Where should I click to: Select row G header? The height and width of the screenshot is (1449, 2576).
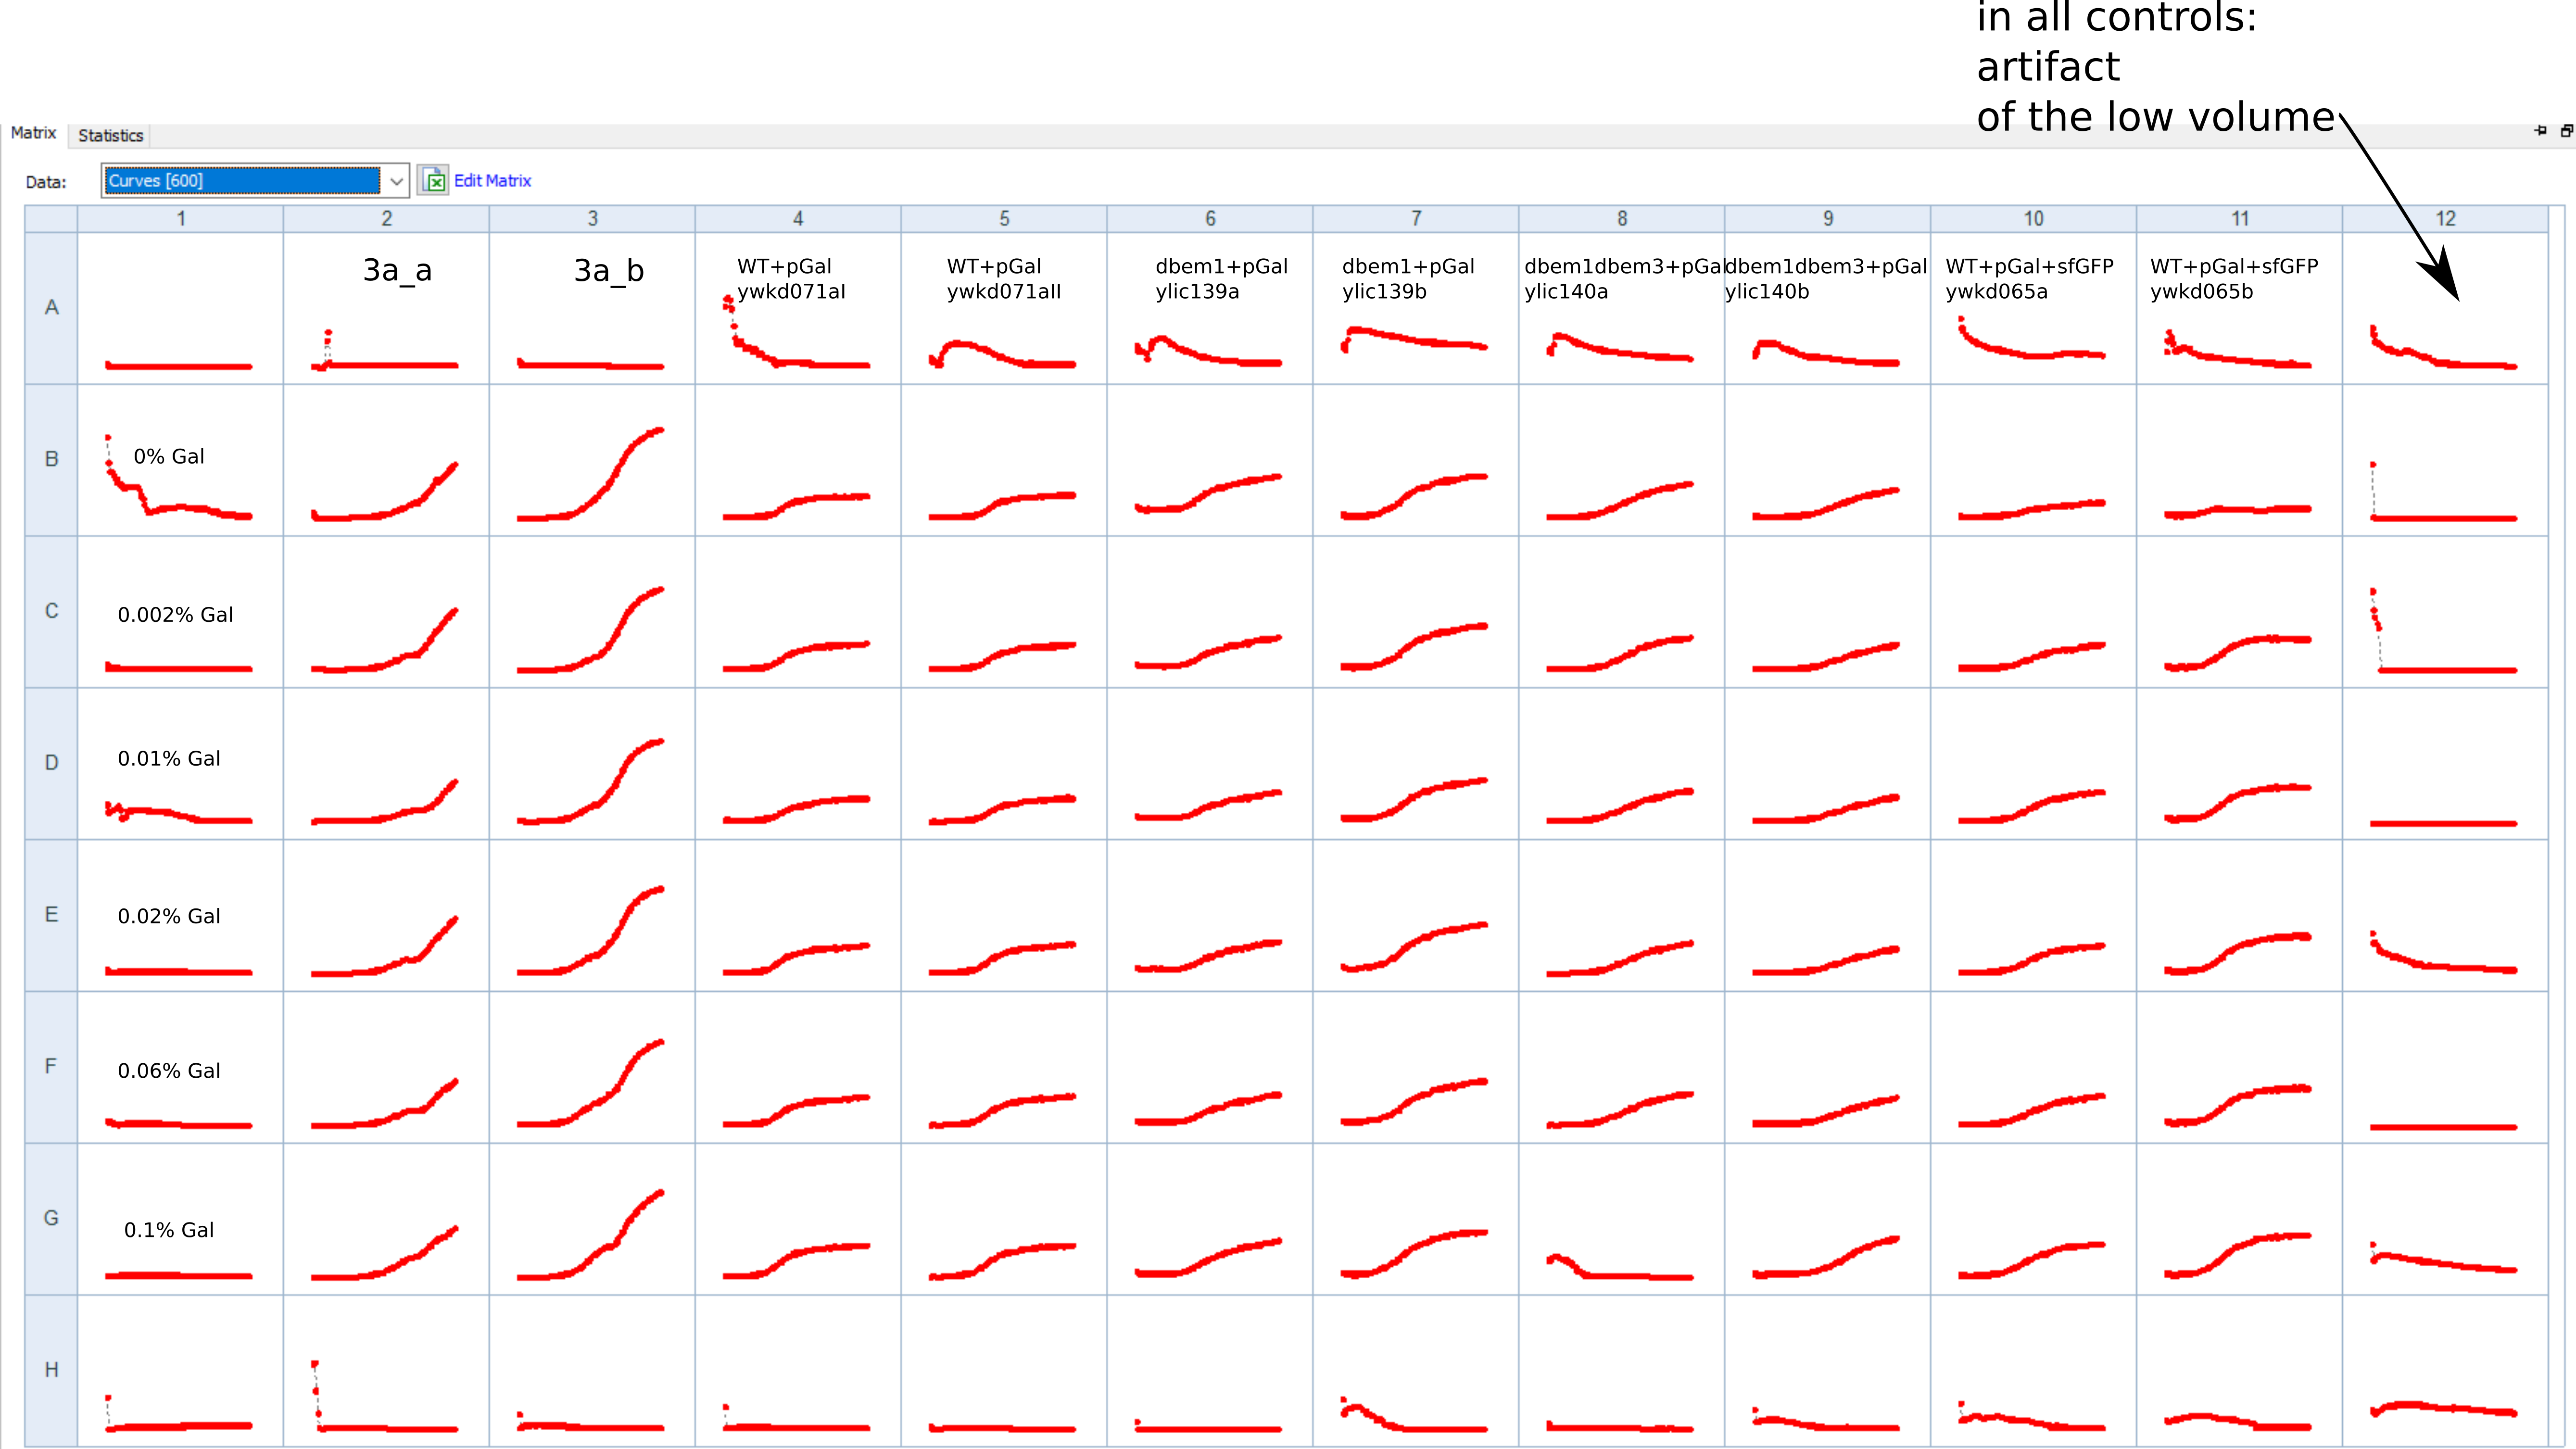pyautogui.click(x=51, y=1219)
